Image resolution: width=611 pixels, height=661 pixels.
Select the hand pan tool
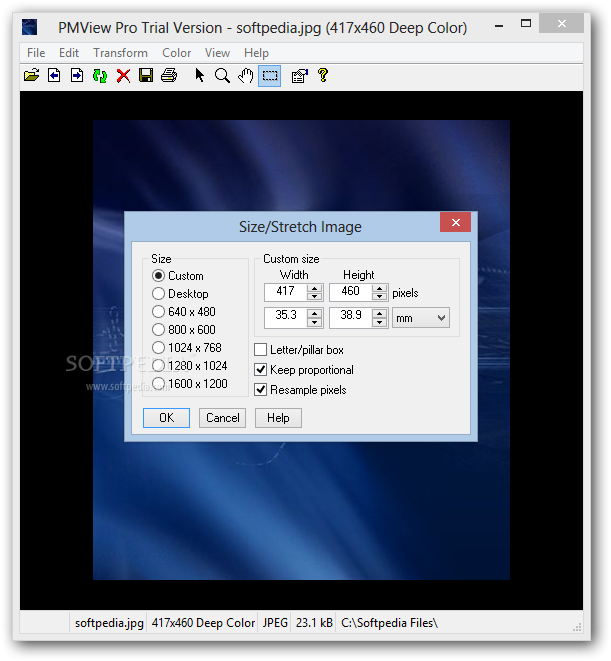point(245,76)
